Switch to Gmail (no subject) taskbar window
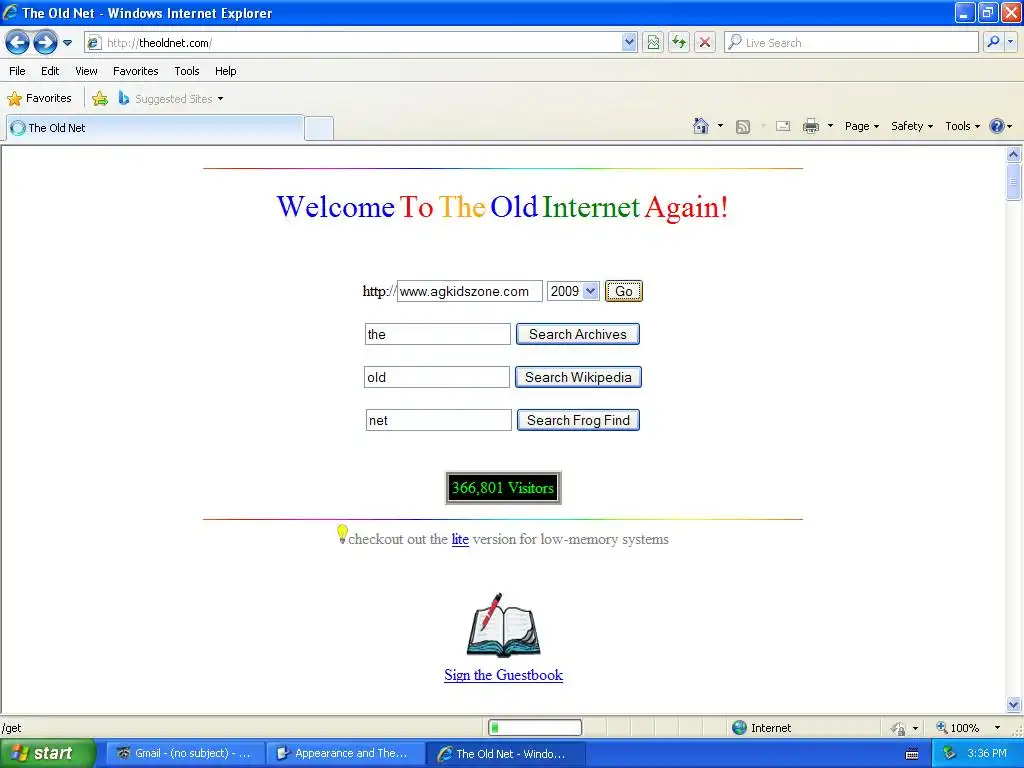This screenshot has width=1024, height=768. pyautogui.click(x=183, y=754)
